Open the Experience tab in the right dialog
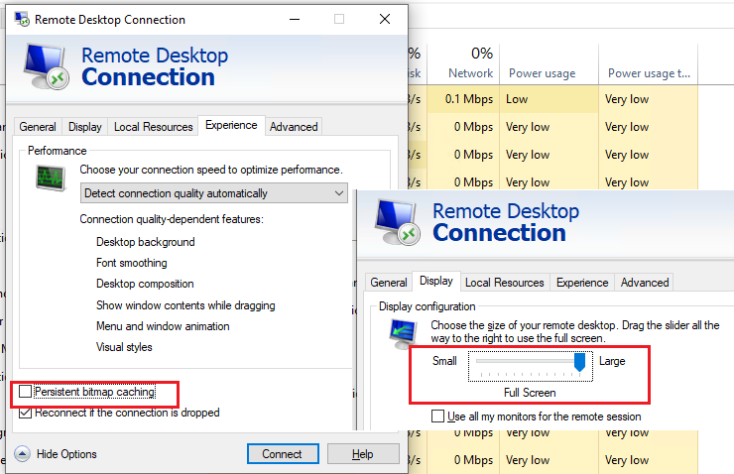The height and width of the screenshot is (474, 734). pos(582,283)
